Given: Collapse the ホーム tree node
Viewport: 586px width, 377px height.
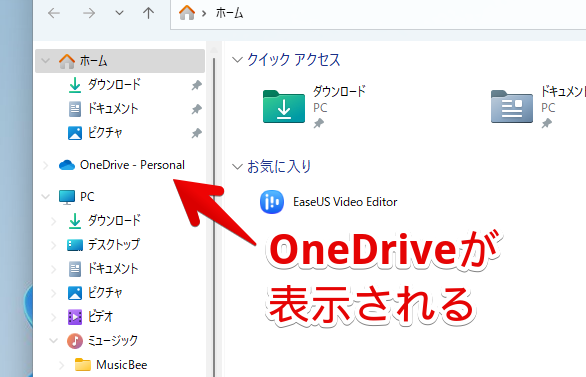Looking at the screenshot, I should 46,61.
